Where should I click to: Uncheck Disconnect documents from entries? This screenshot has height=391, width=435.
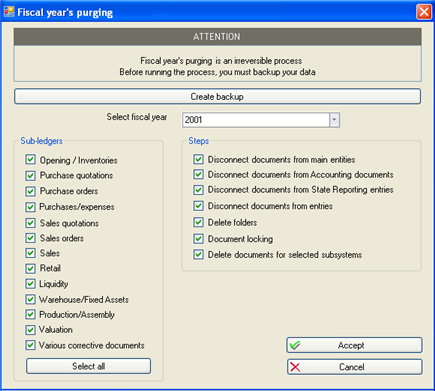pos(199,206)
